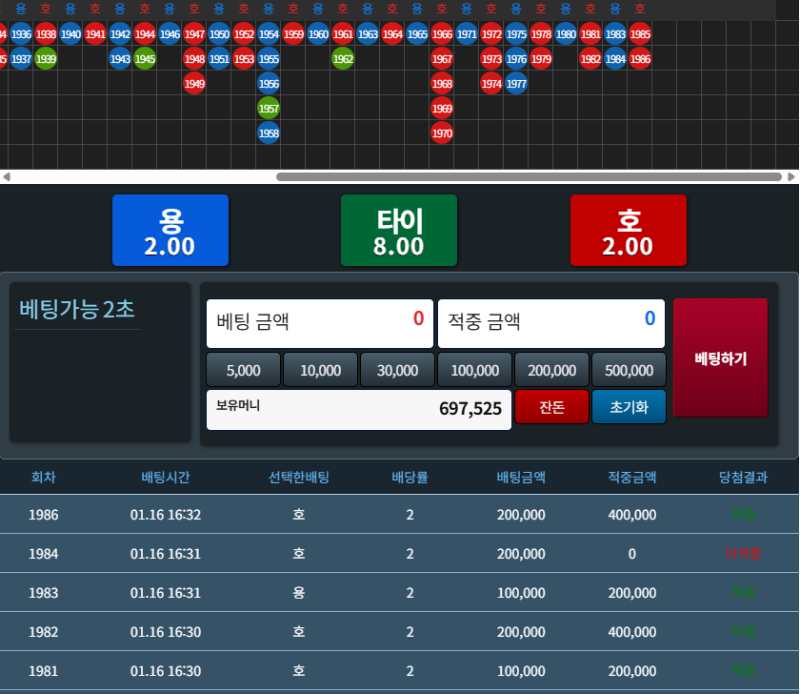Select the red round 1949 marker
Viewport: 800px width, 694px height.
pyautogui.click(x=194, y=84)
